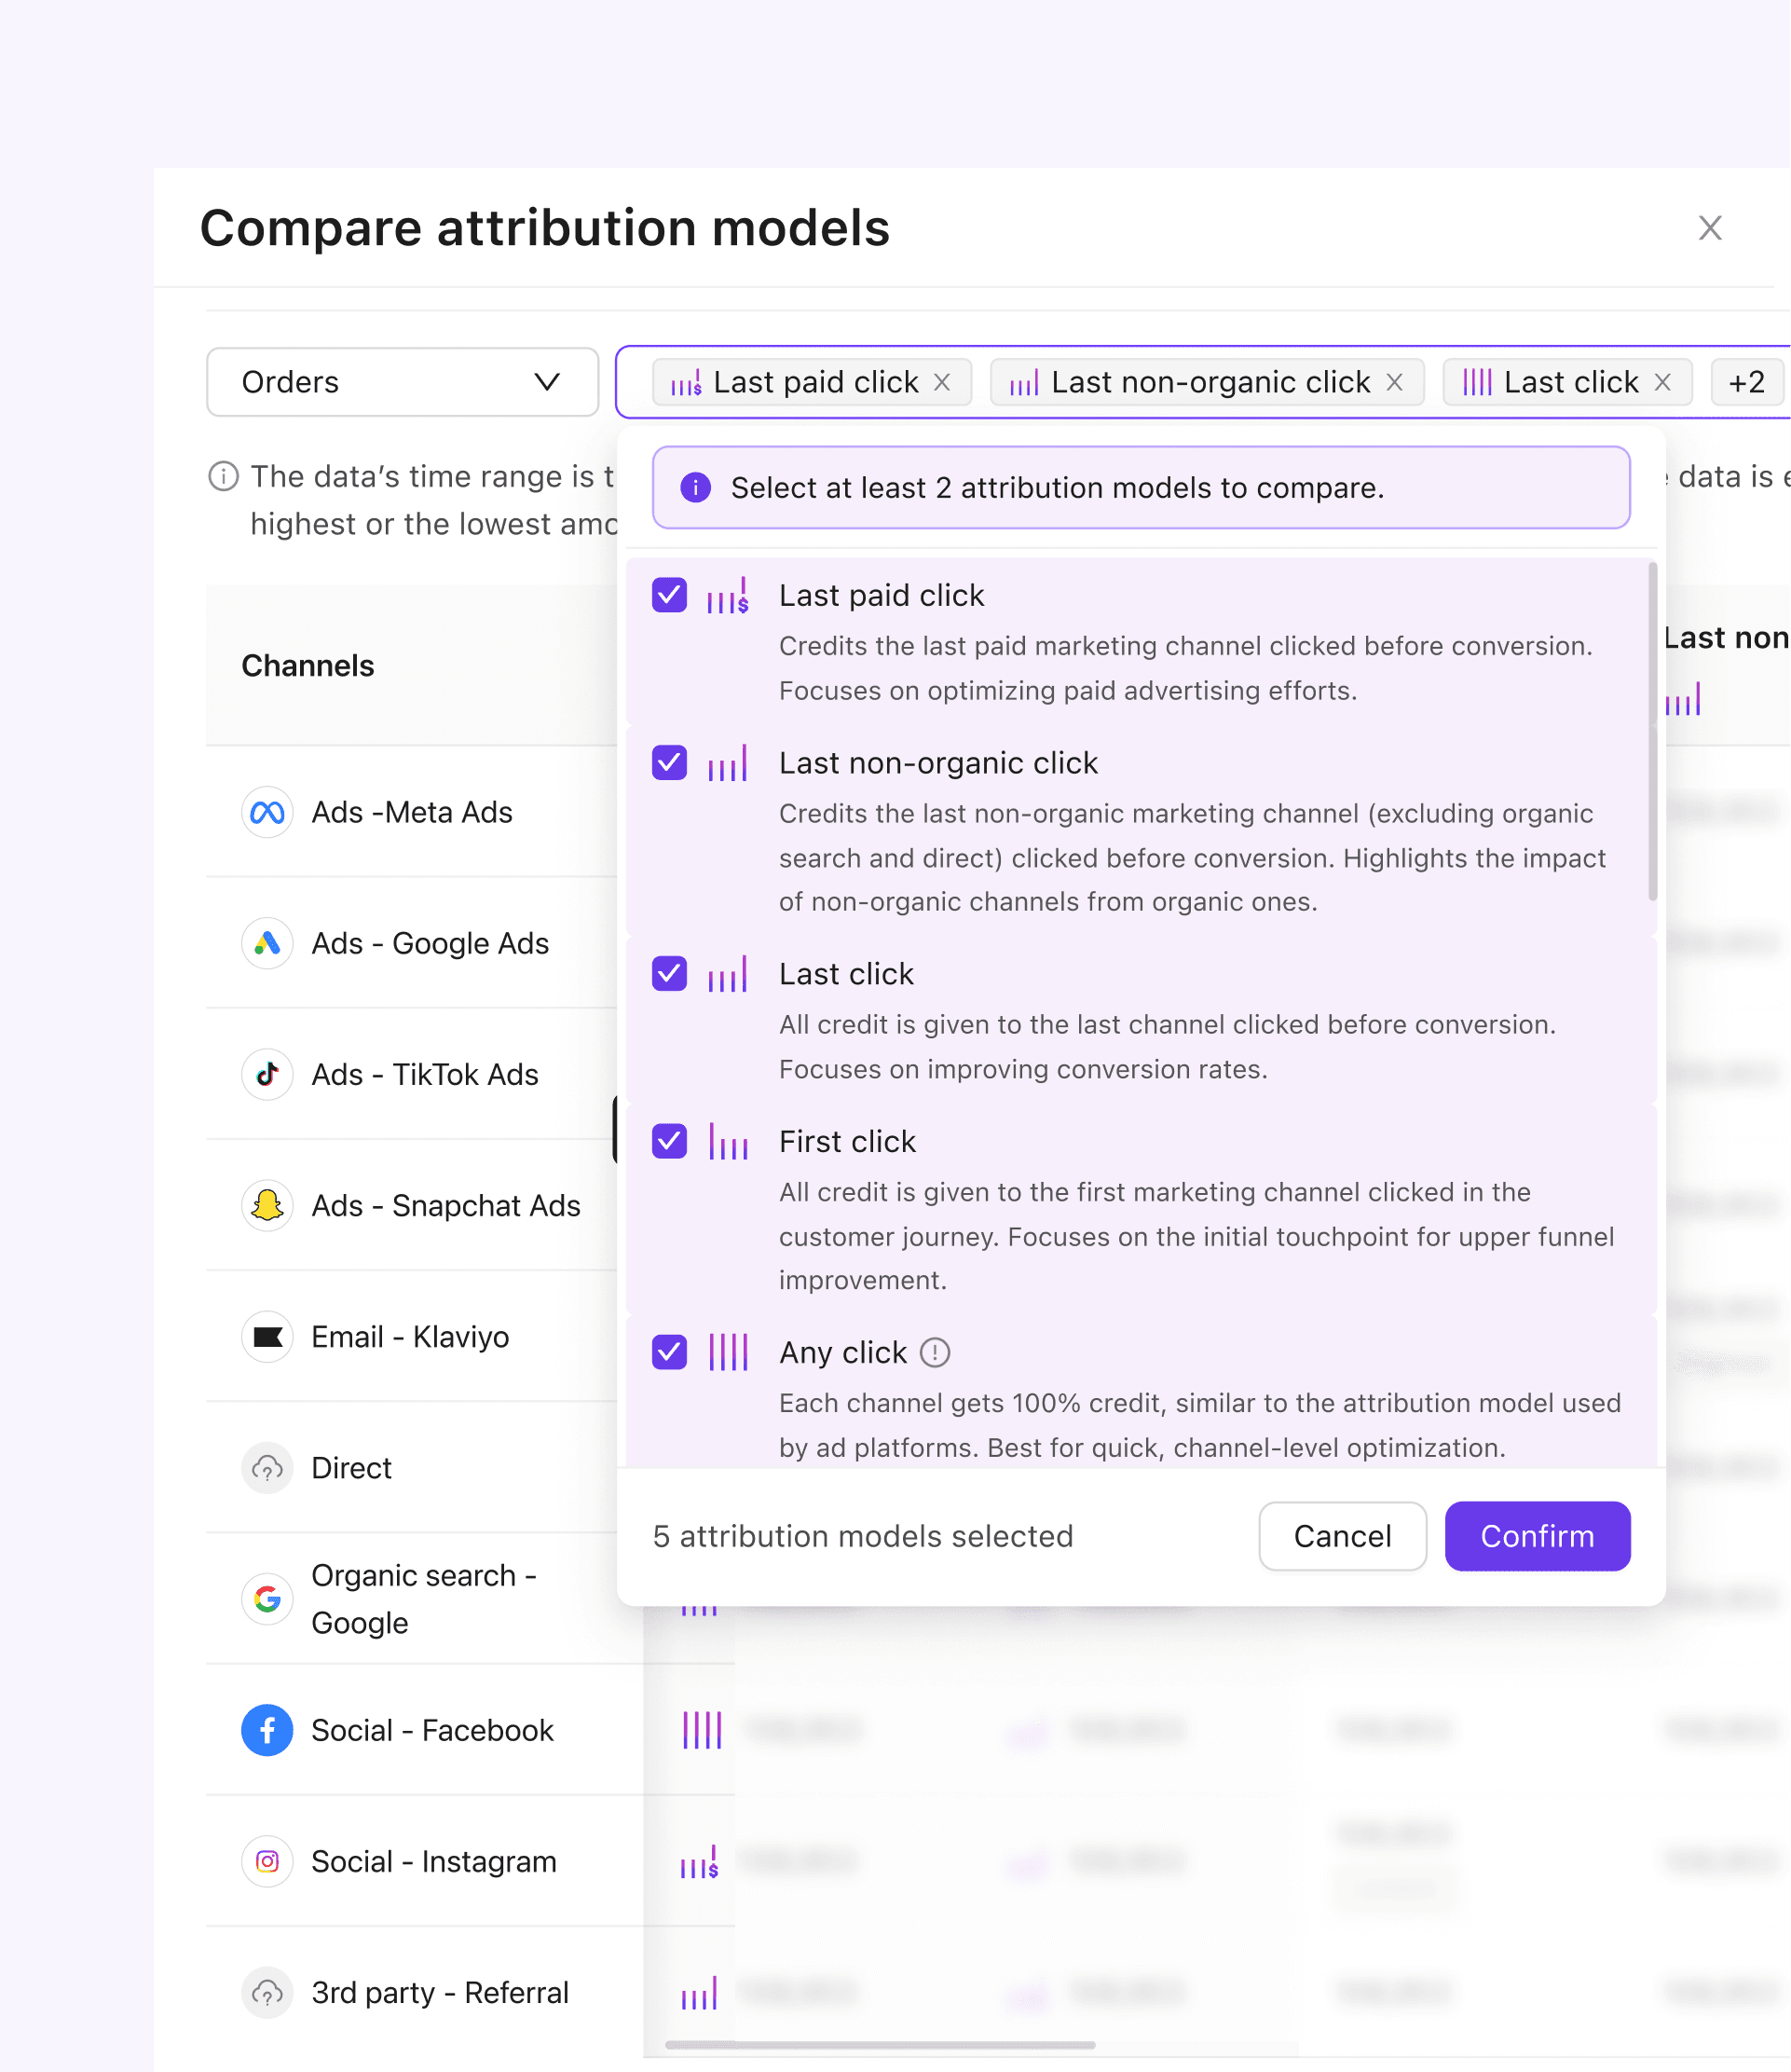Uncheck the First click checkbox
The height and width of the screenshot is (2072, 1791).
[x=669, y=1141]
